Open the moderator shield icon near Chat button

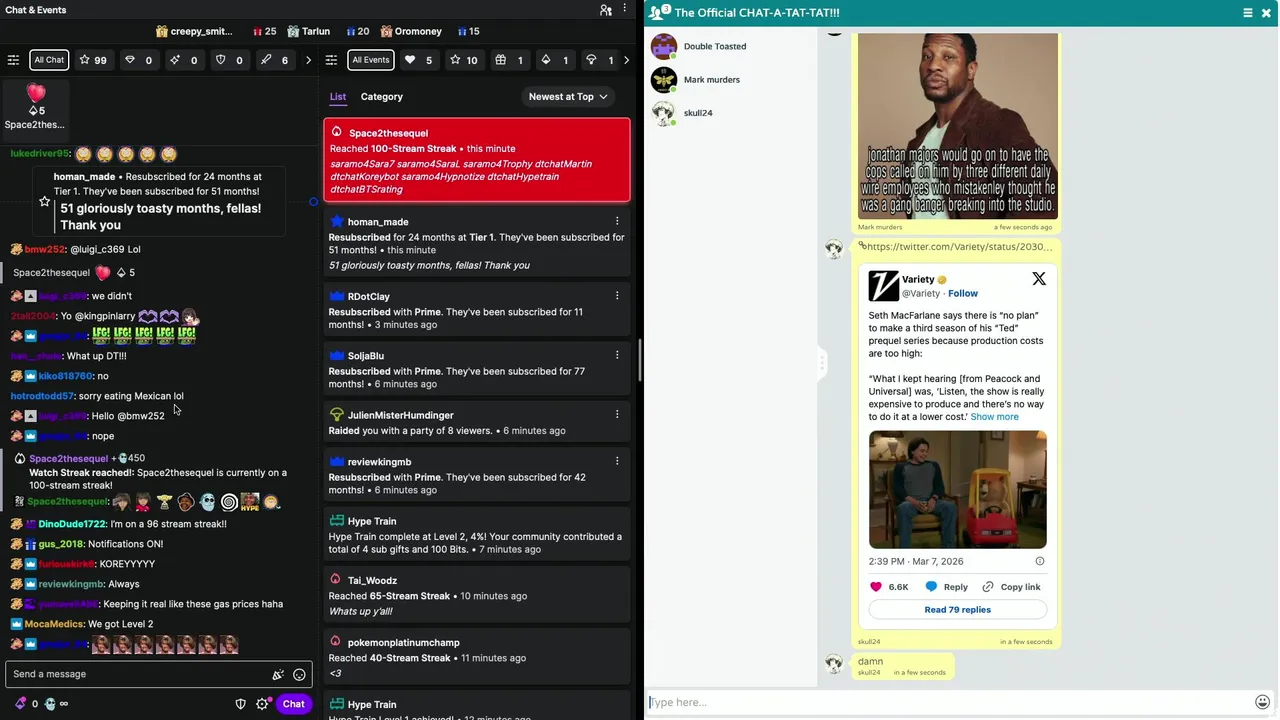[x=241, y=704]
